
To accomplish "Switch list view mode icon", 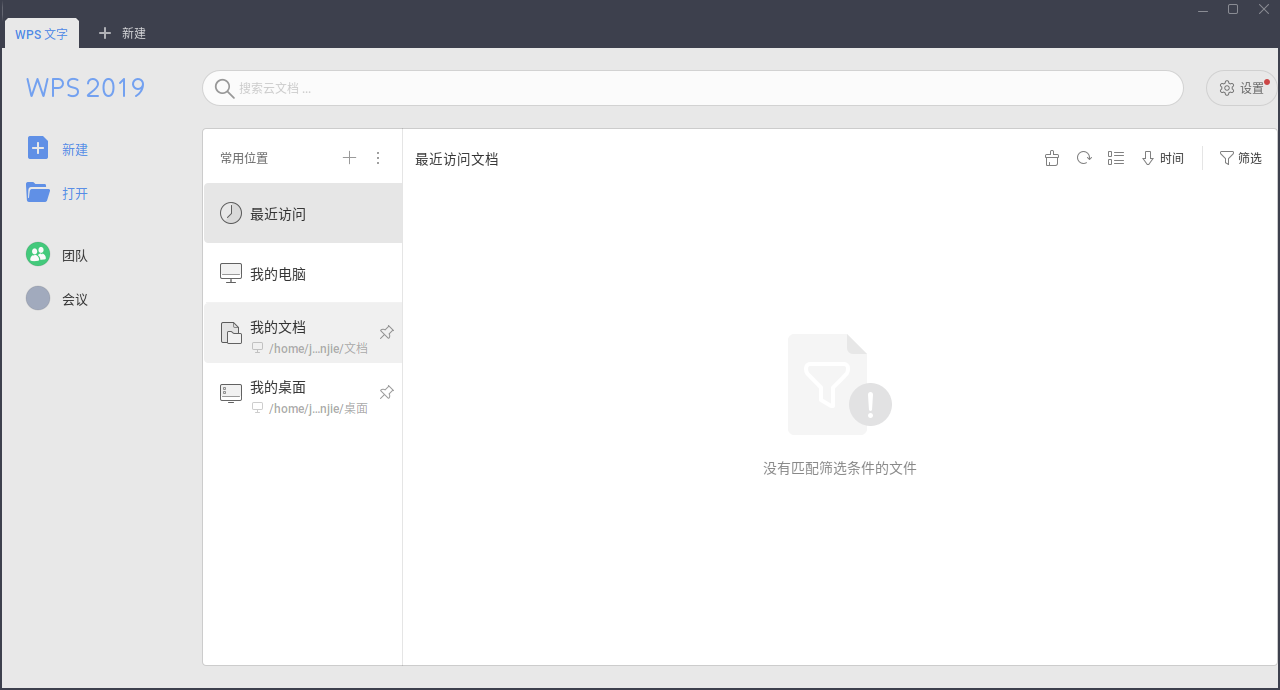I will pyautogui.click(x=1116, y=158).
